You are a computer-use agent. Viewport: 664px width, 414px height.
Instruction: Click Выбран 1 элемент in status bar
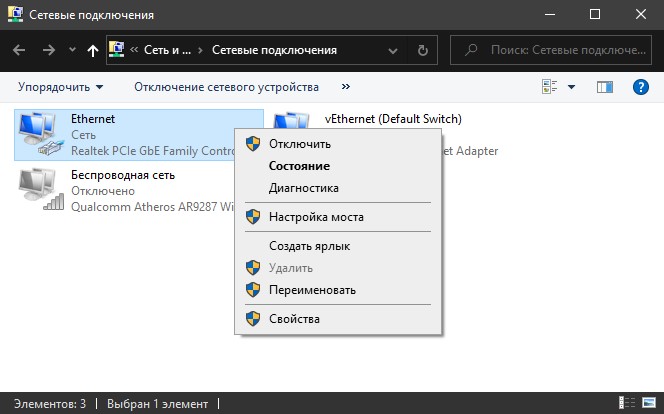pyautogui.click(x=158, y=404)
